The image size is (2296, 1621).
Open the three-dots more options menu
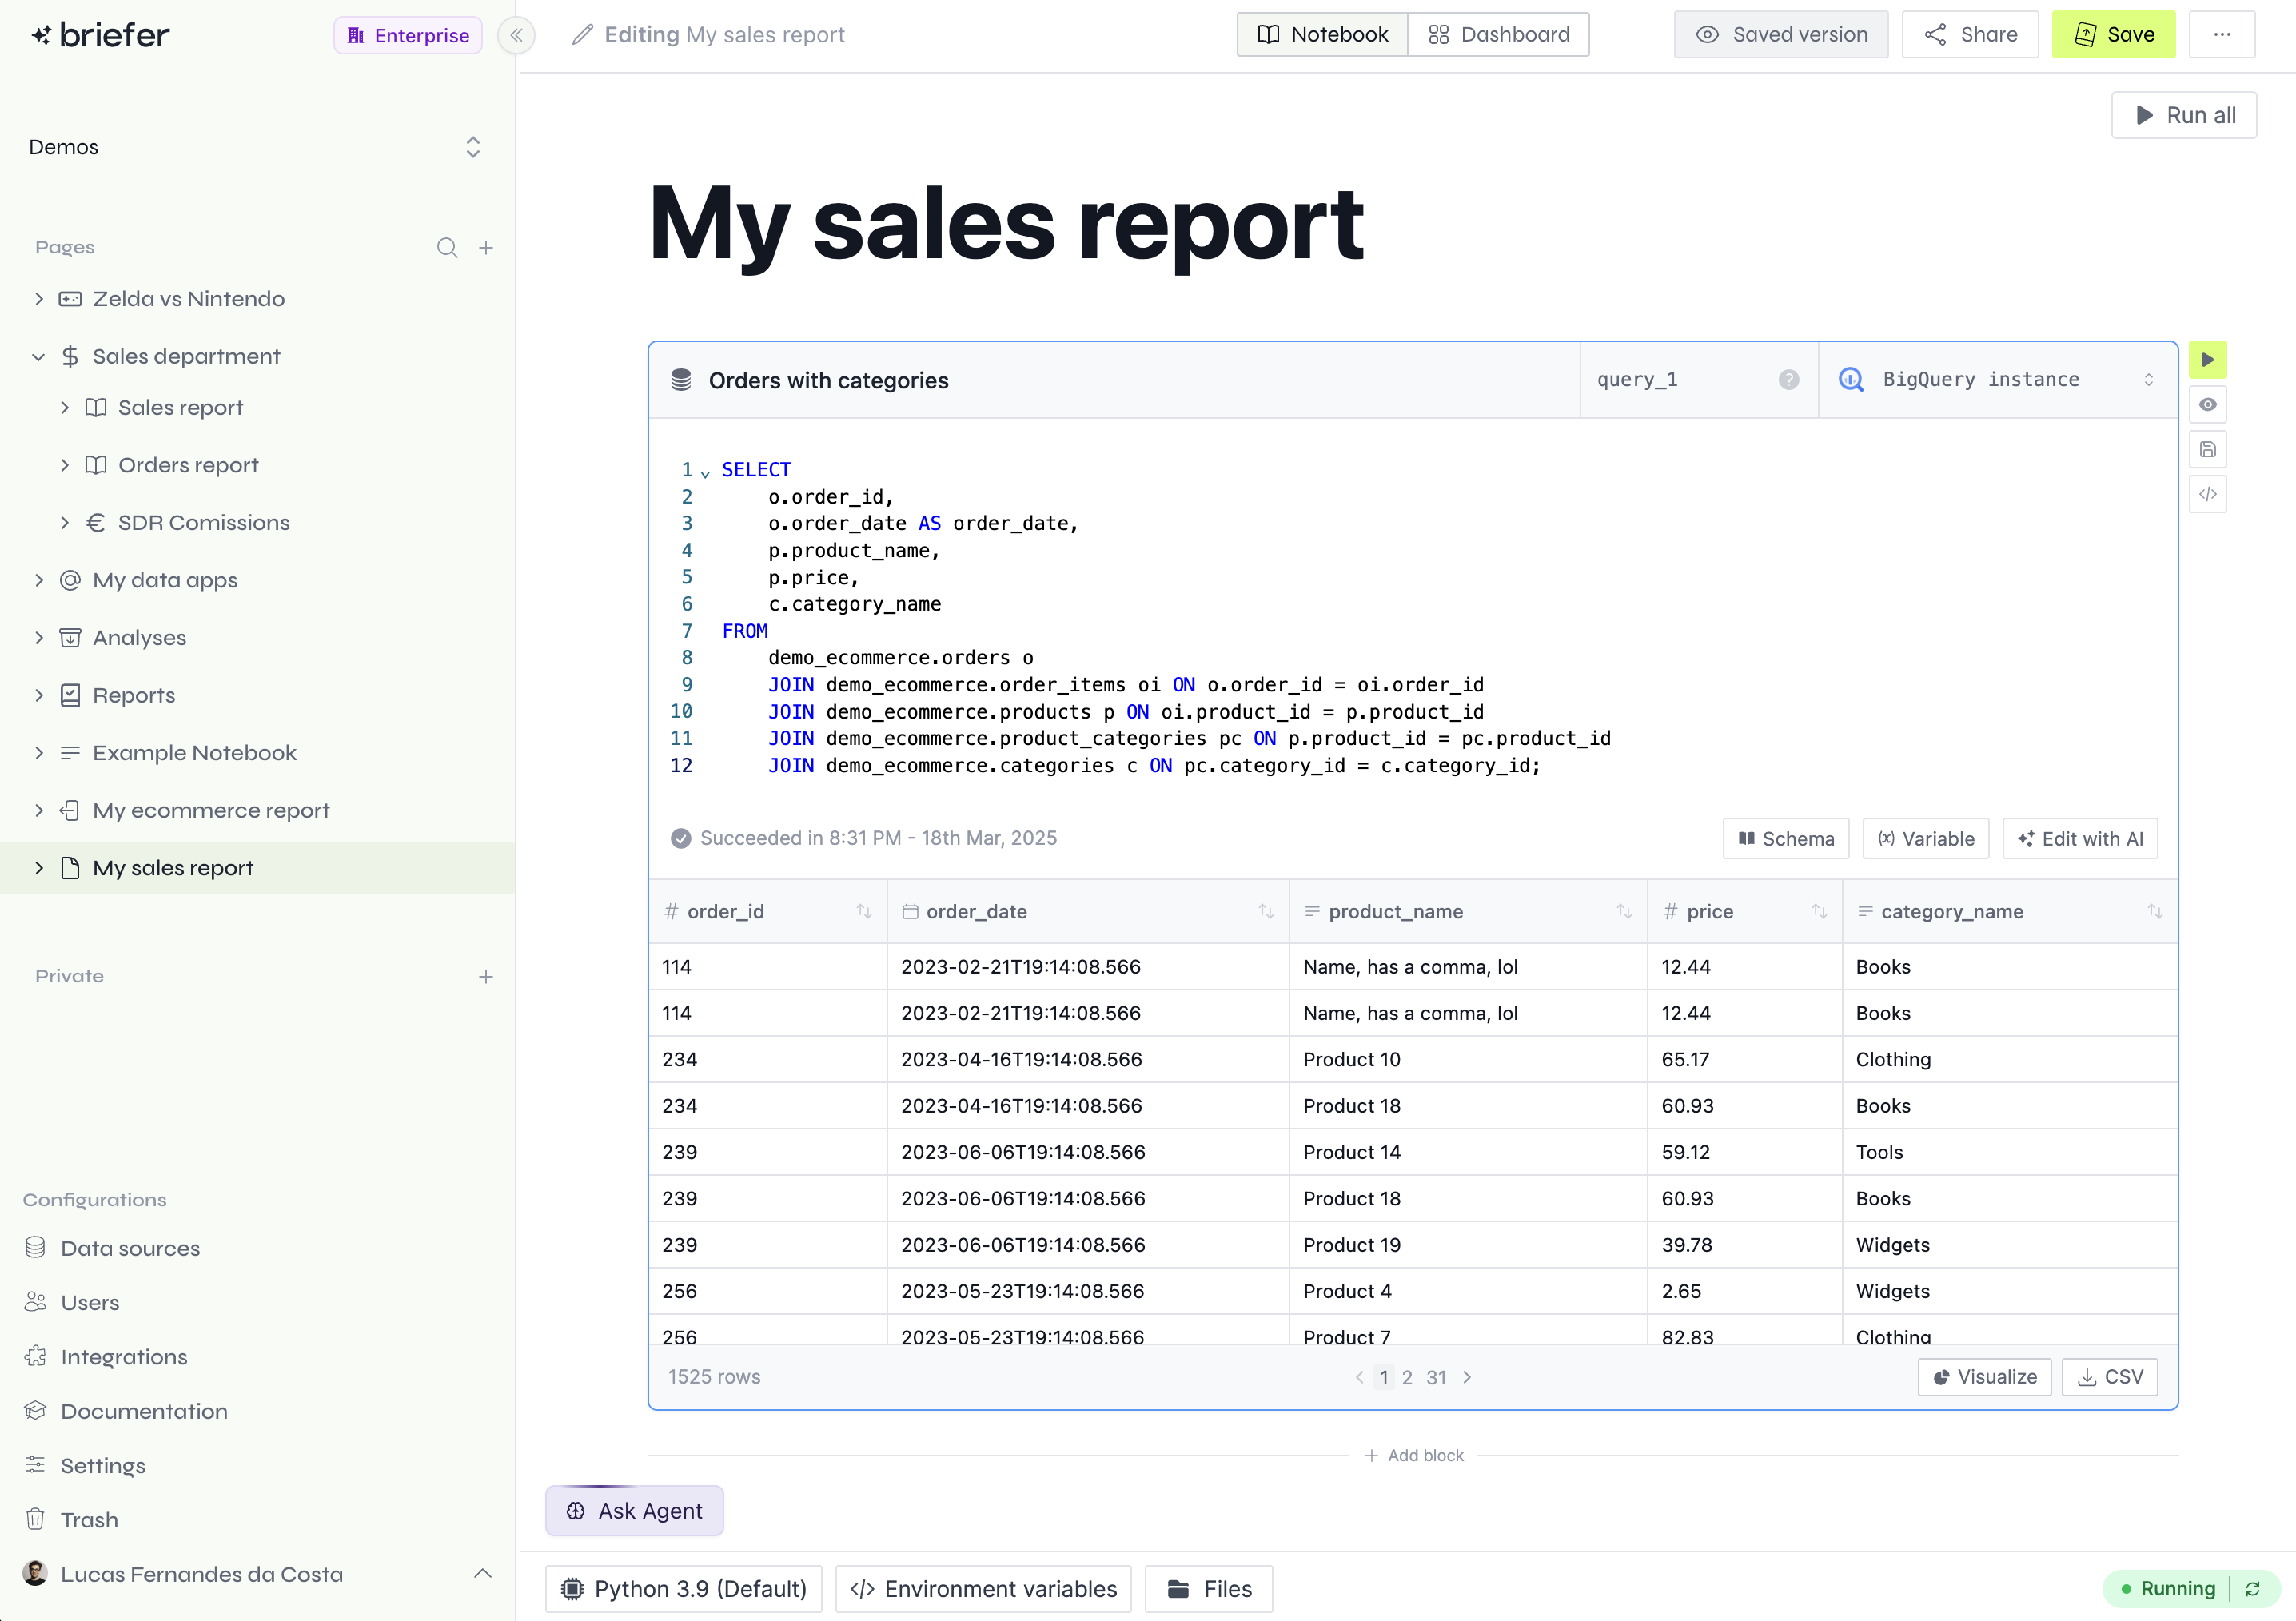click(x=2221, y=35)
